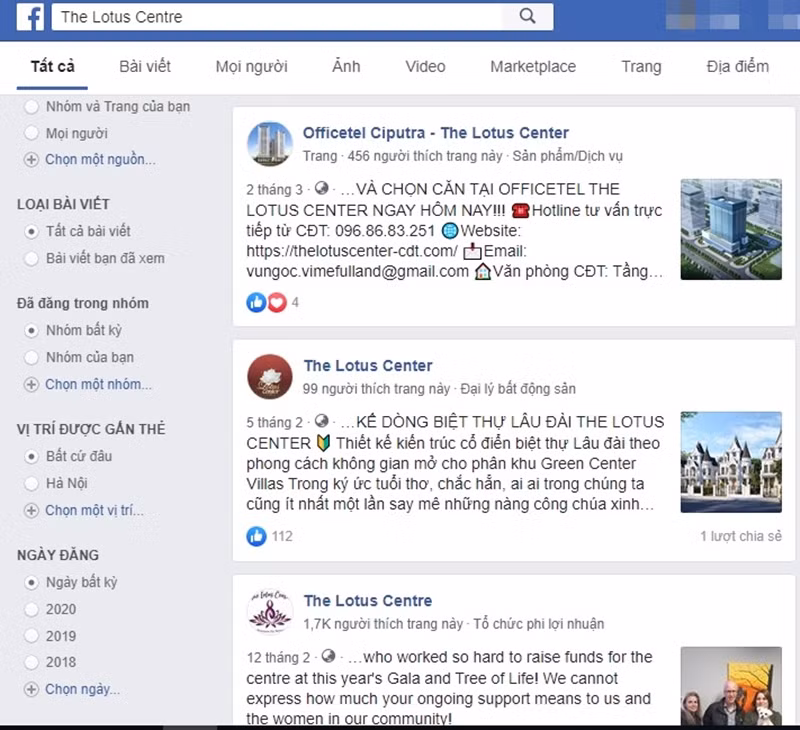Expand 'Chọn một nguồn...' source chooser

99,159
